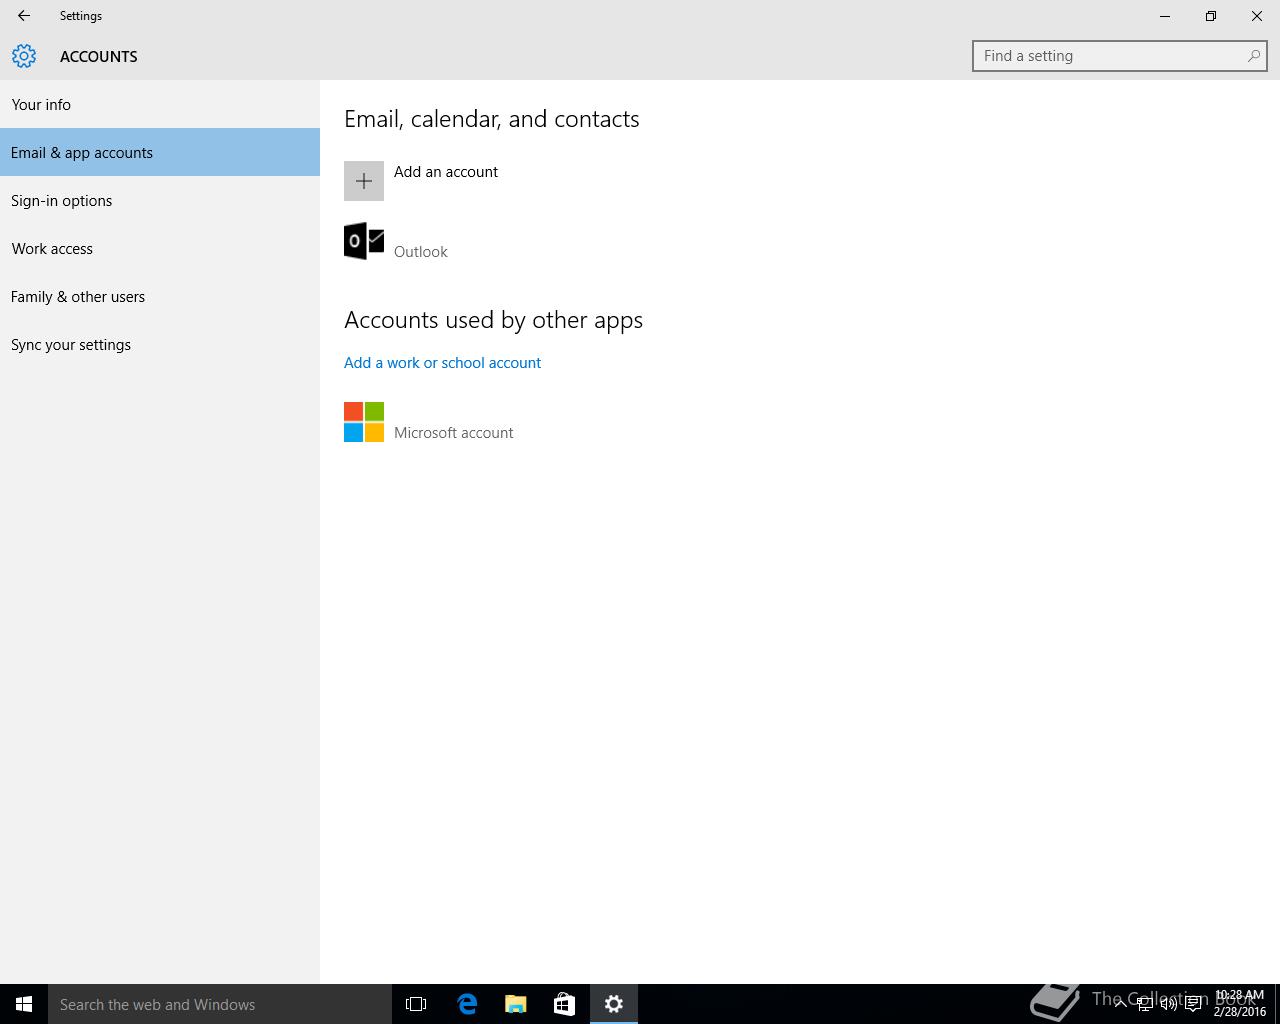Select Sync your settings in the sidebar

click(71, 345)
